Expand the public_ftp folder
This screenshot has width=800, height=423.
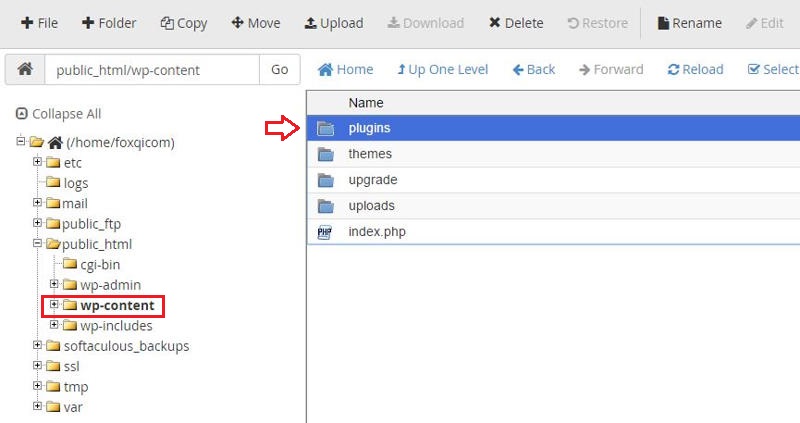click(x=37, y=222)
